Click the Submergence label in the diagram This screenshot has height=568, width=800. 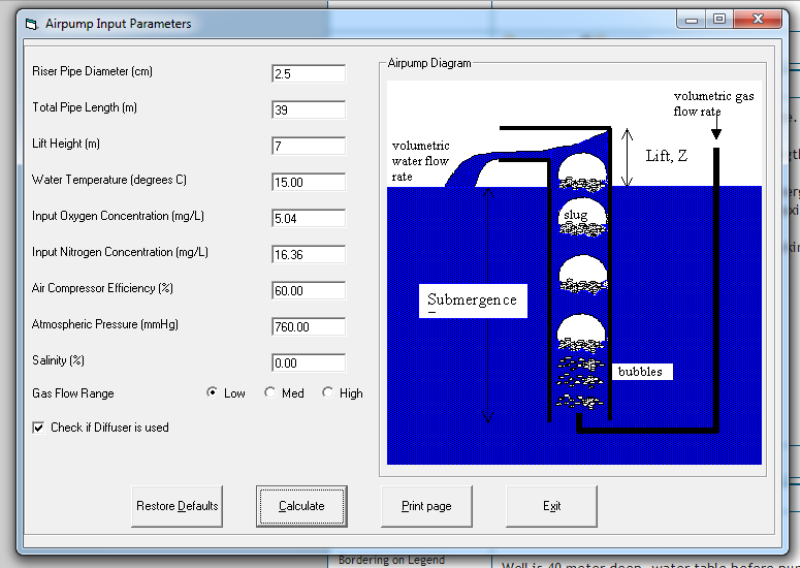(472, 300)
